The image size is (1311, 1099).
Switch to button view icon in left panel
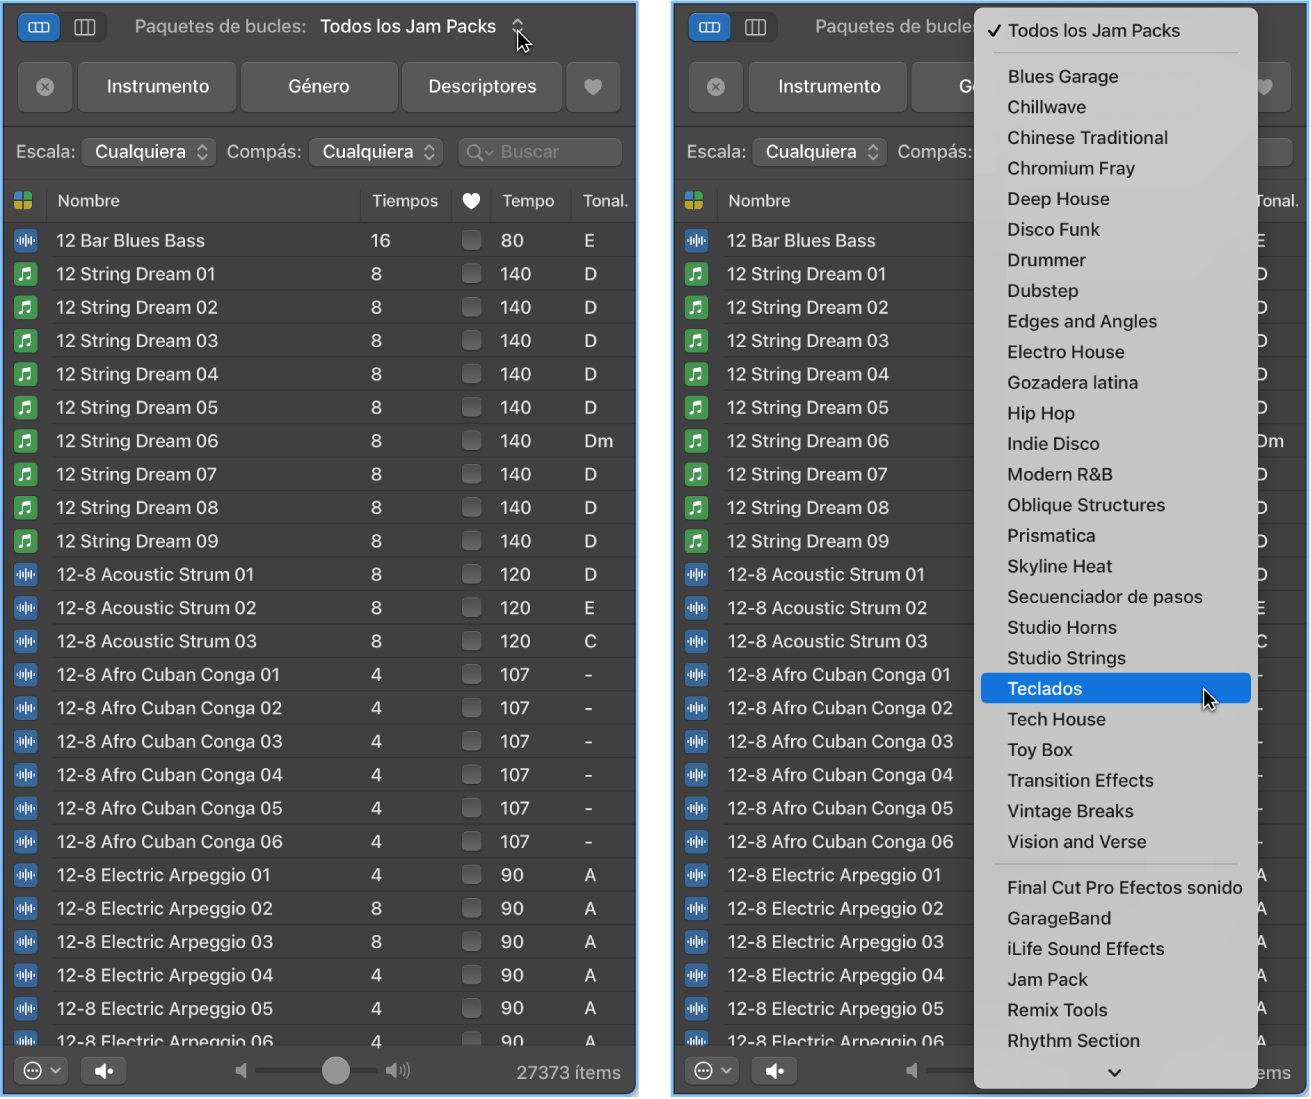(39, 27)
